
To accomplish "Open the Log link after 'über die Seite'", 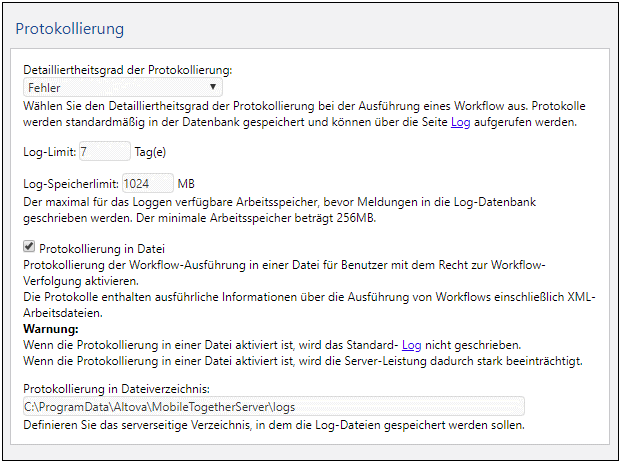I will tap(460, 121).
